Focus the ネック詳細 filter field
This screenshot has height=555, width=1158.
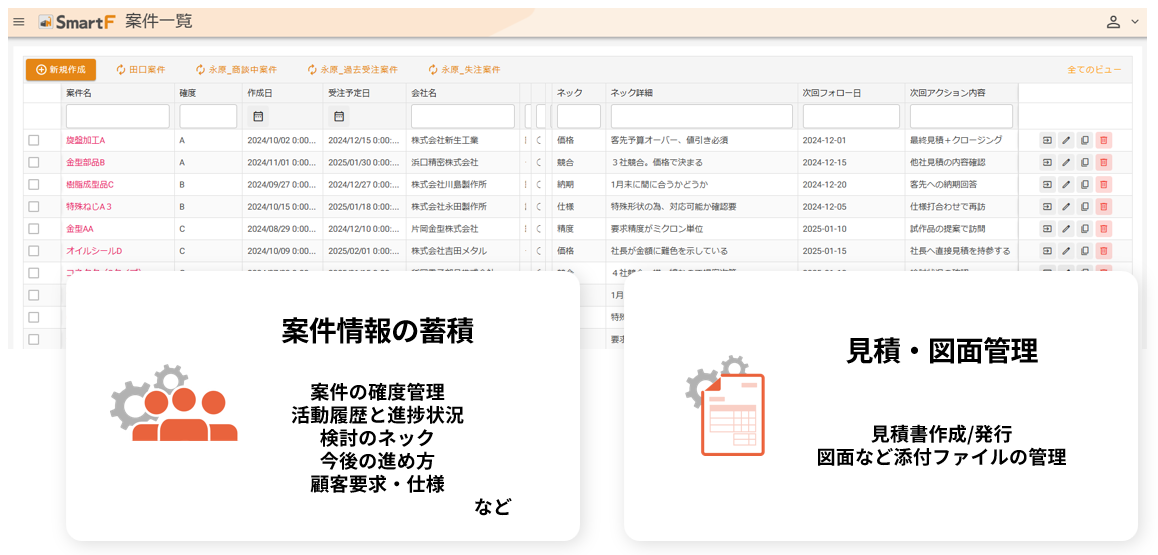click(x=702, y=116)
